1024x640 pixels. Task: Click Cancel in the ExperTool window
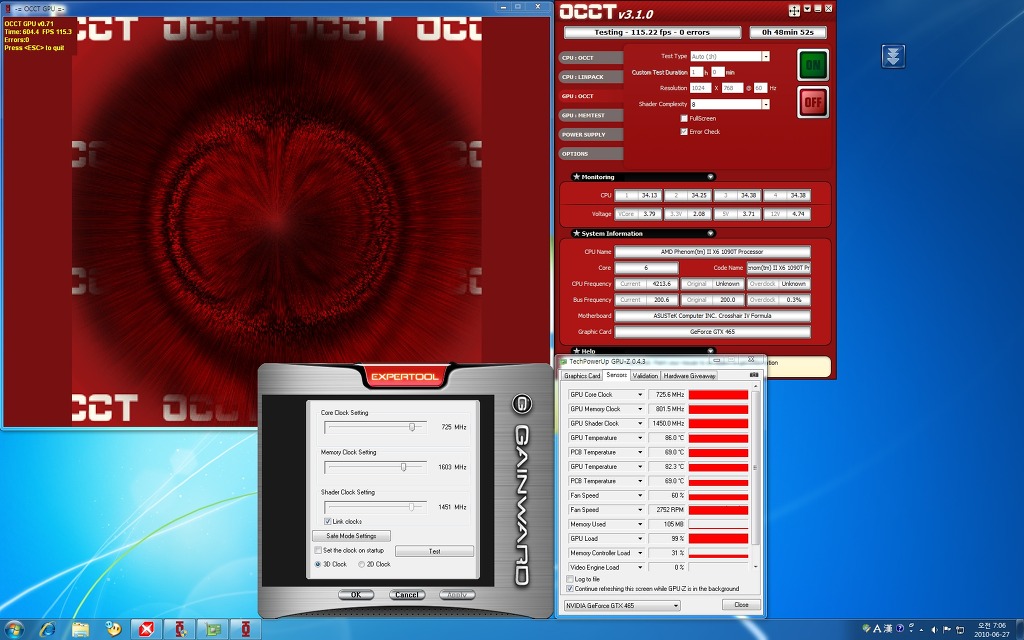coord(407,594)
